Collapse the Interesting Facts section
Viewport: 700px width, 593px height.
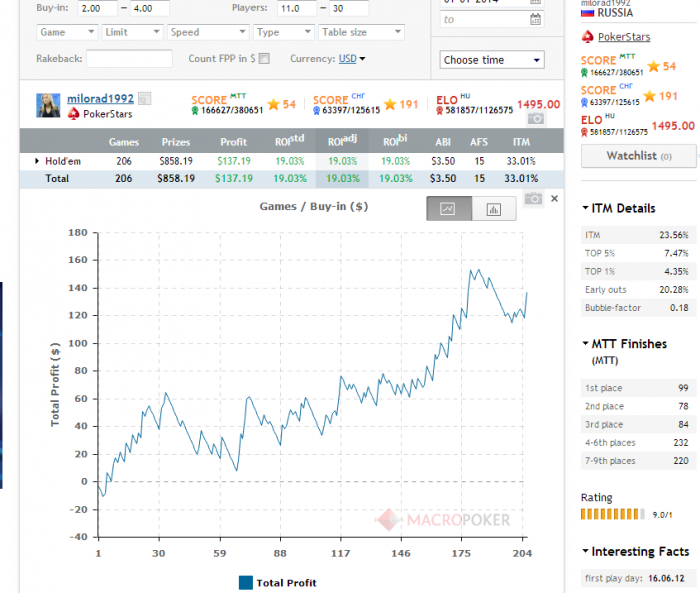(x=585, y=551)
